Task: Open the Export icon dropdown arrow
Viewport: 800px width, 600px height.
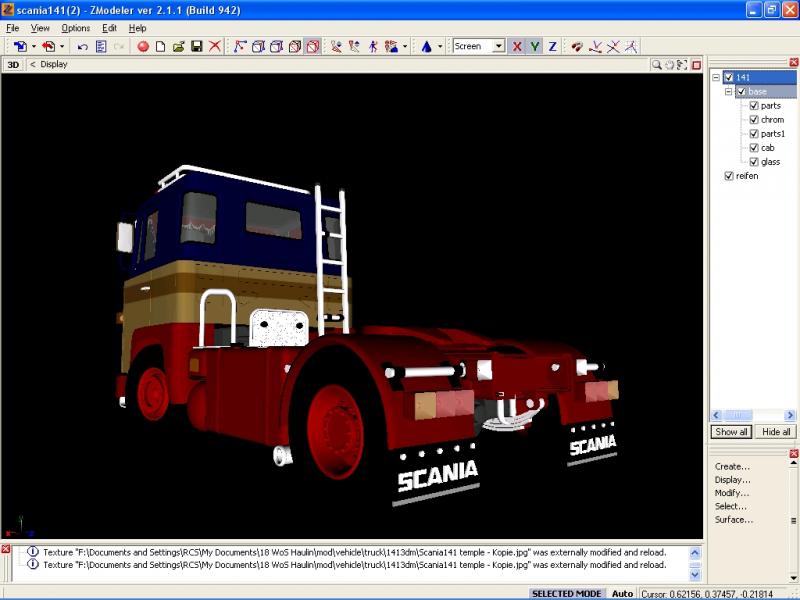Action: 62,47
